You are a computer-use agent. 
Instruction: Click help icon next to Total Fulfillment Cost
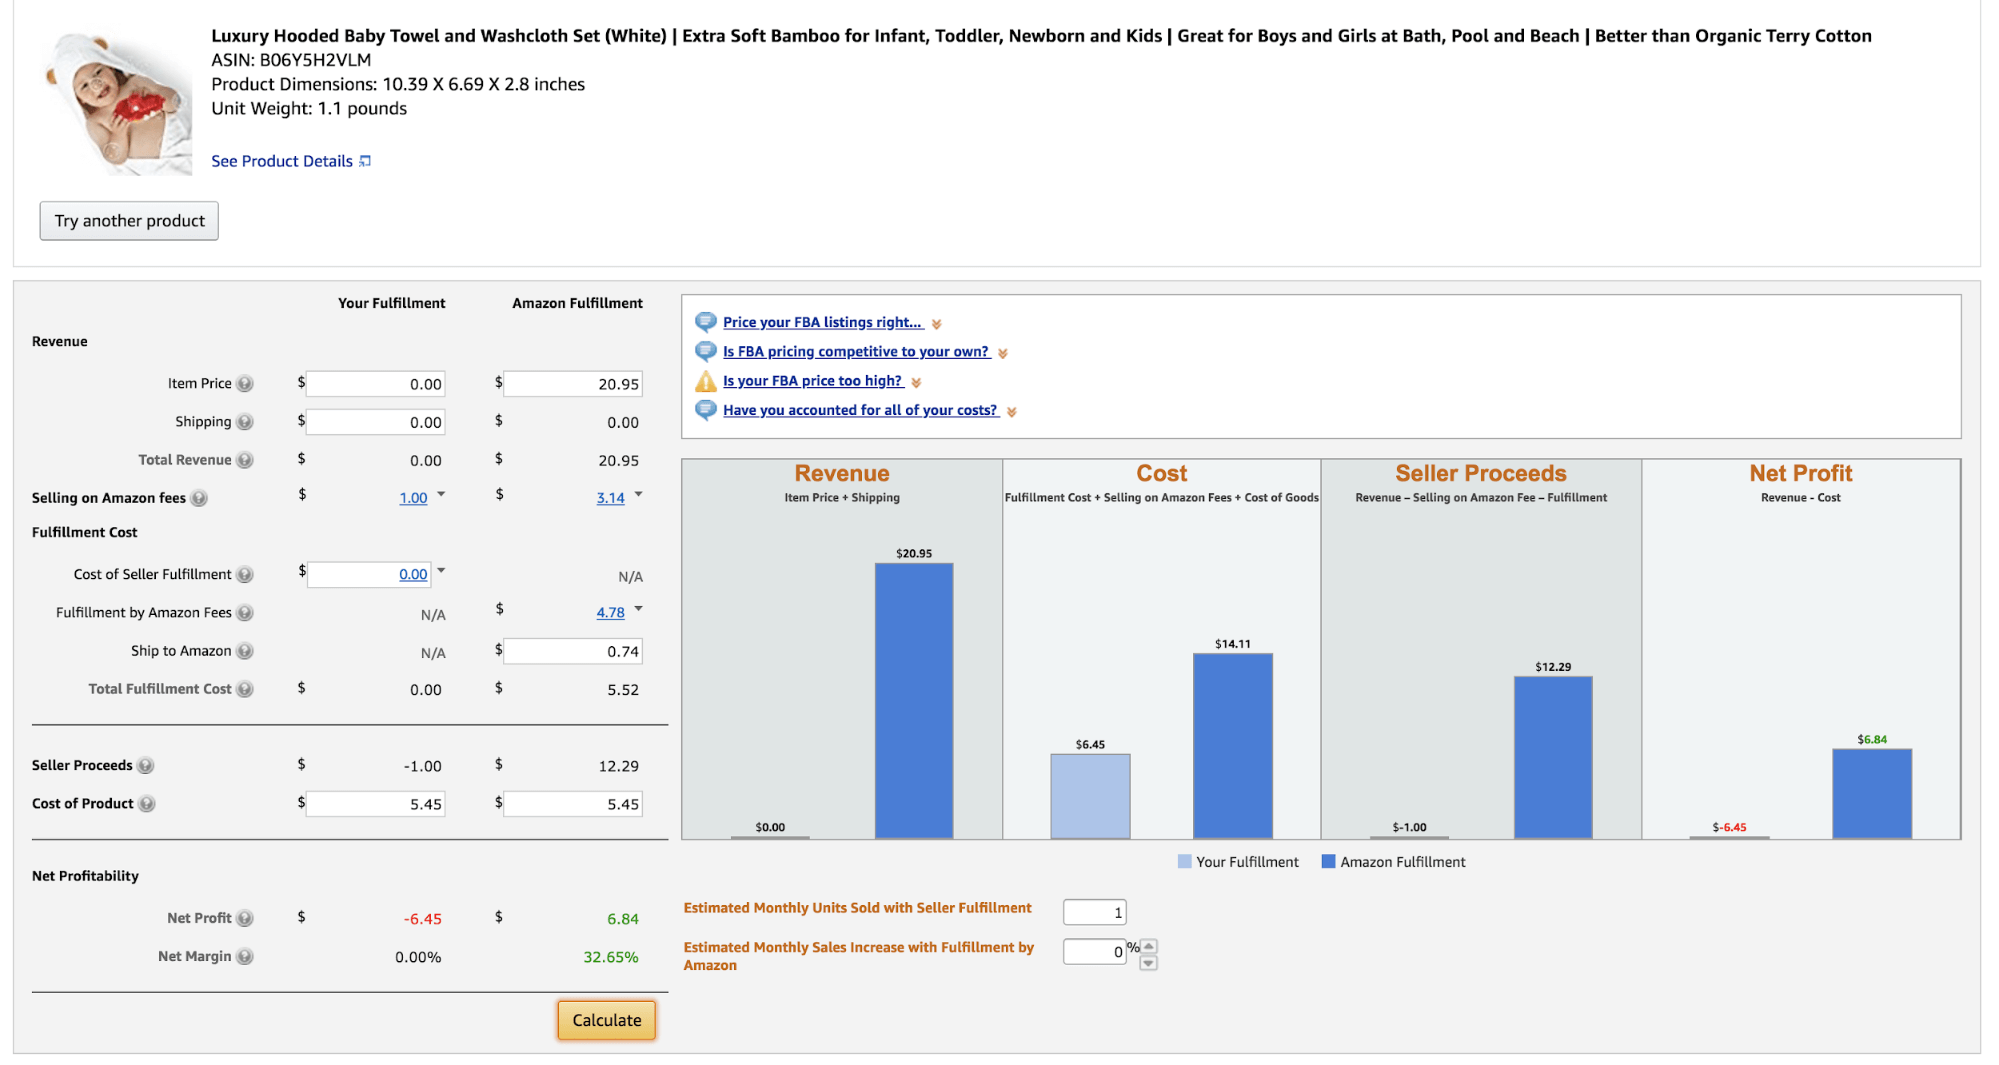tap(245, 689)
